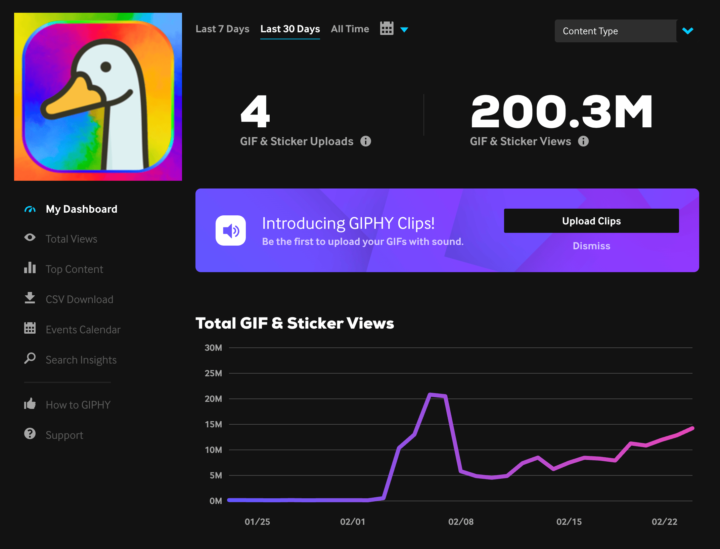
Task: Expand the Content Type dropdown
Action: [615, 31]
